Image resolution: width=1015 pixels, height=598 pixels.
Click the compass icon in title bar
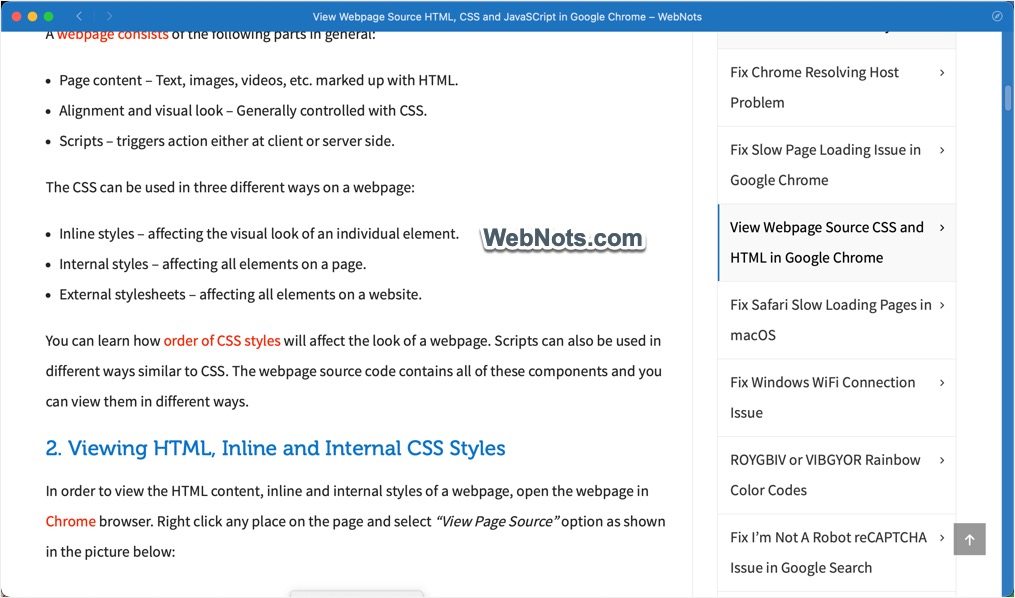tap(996, 16)
